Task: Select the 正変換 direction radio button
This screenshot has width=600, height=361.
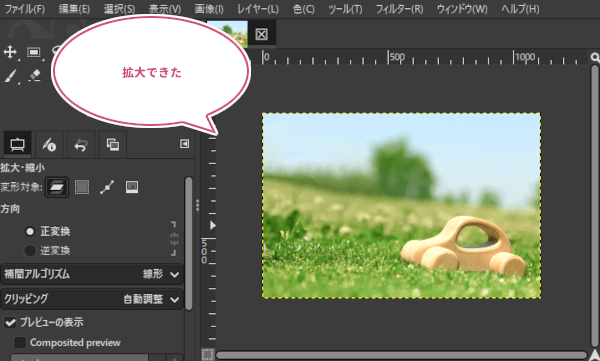Action: pos(30,231)
